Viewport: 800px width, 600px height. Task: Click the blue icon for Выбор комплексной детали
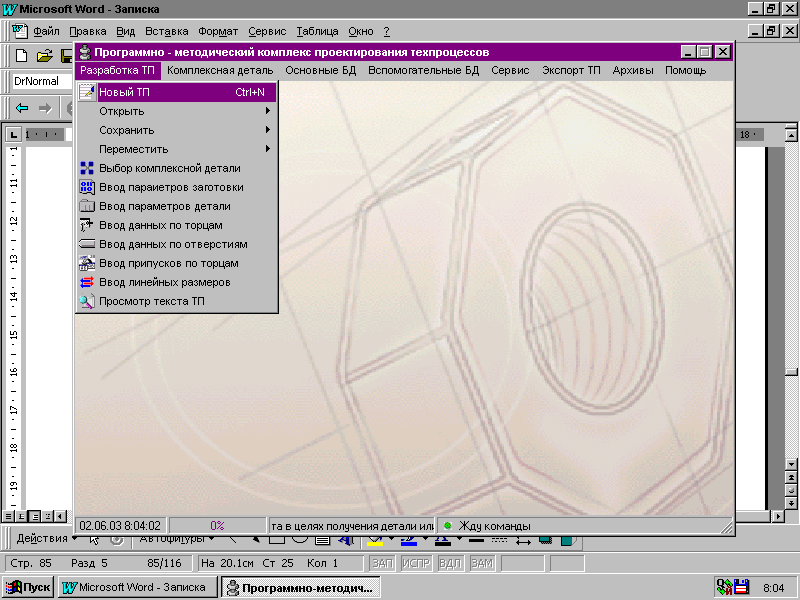(x=86, y=168)
